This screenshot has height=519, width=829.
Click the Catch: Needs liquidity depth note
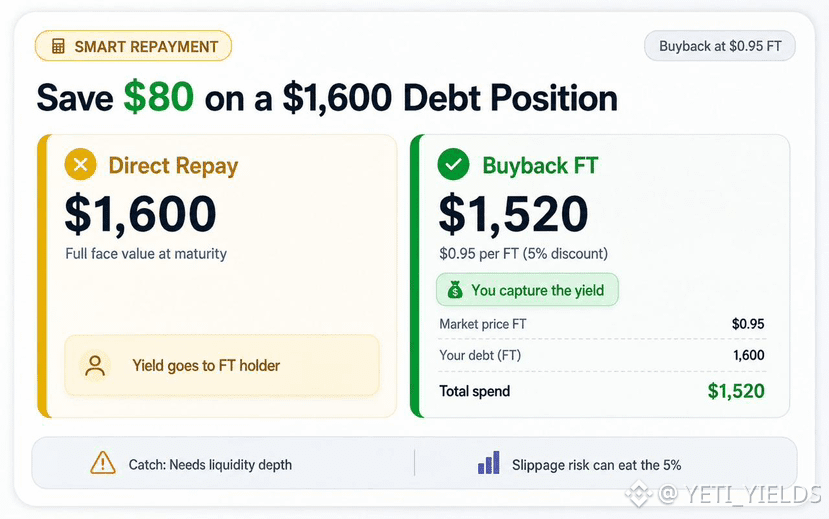click(x=210, y=465)
